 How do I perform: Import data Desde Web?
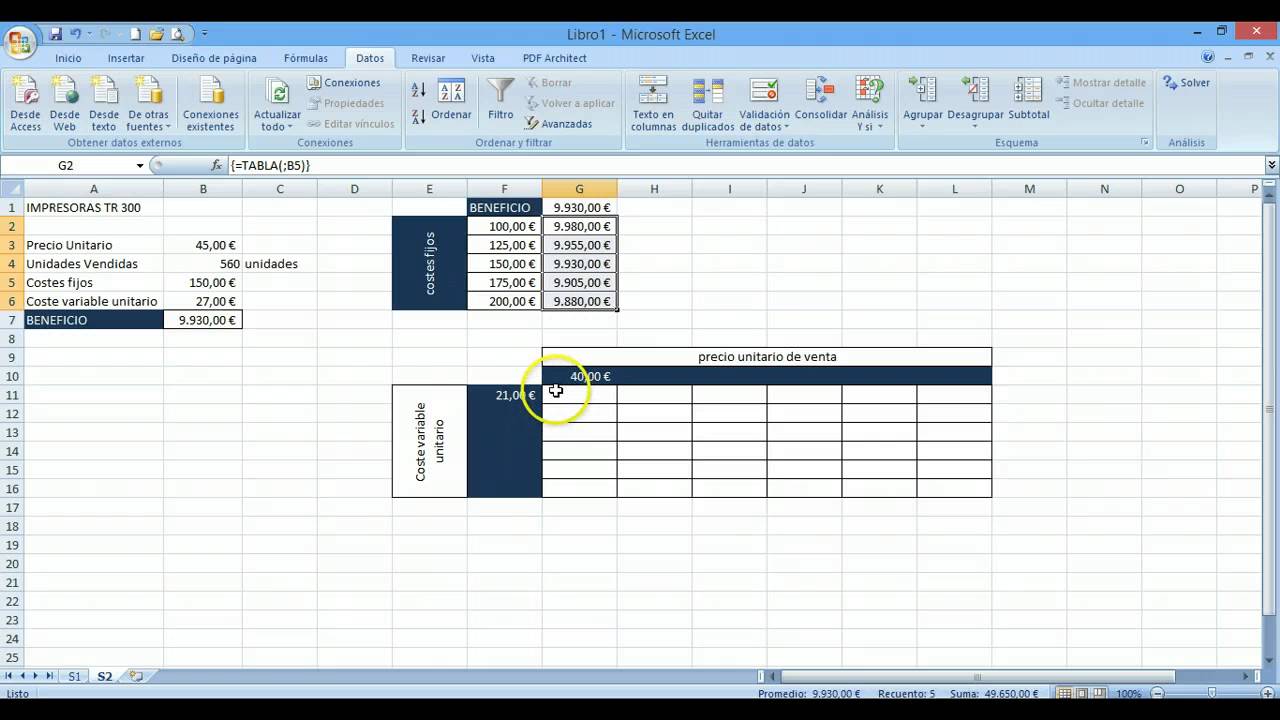pos(65,104)
